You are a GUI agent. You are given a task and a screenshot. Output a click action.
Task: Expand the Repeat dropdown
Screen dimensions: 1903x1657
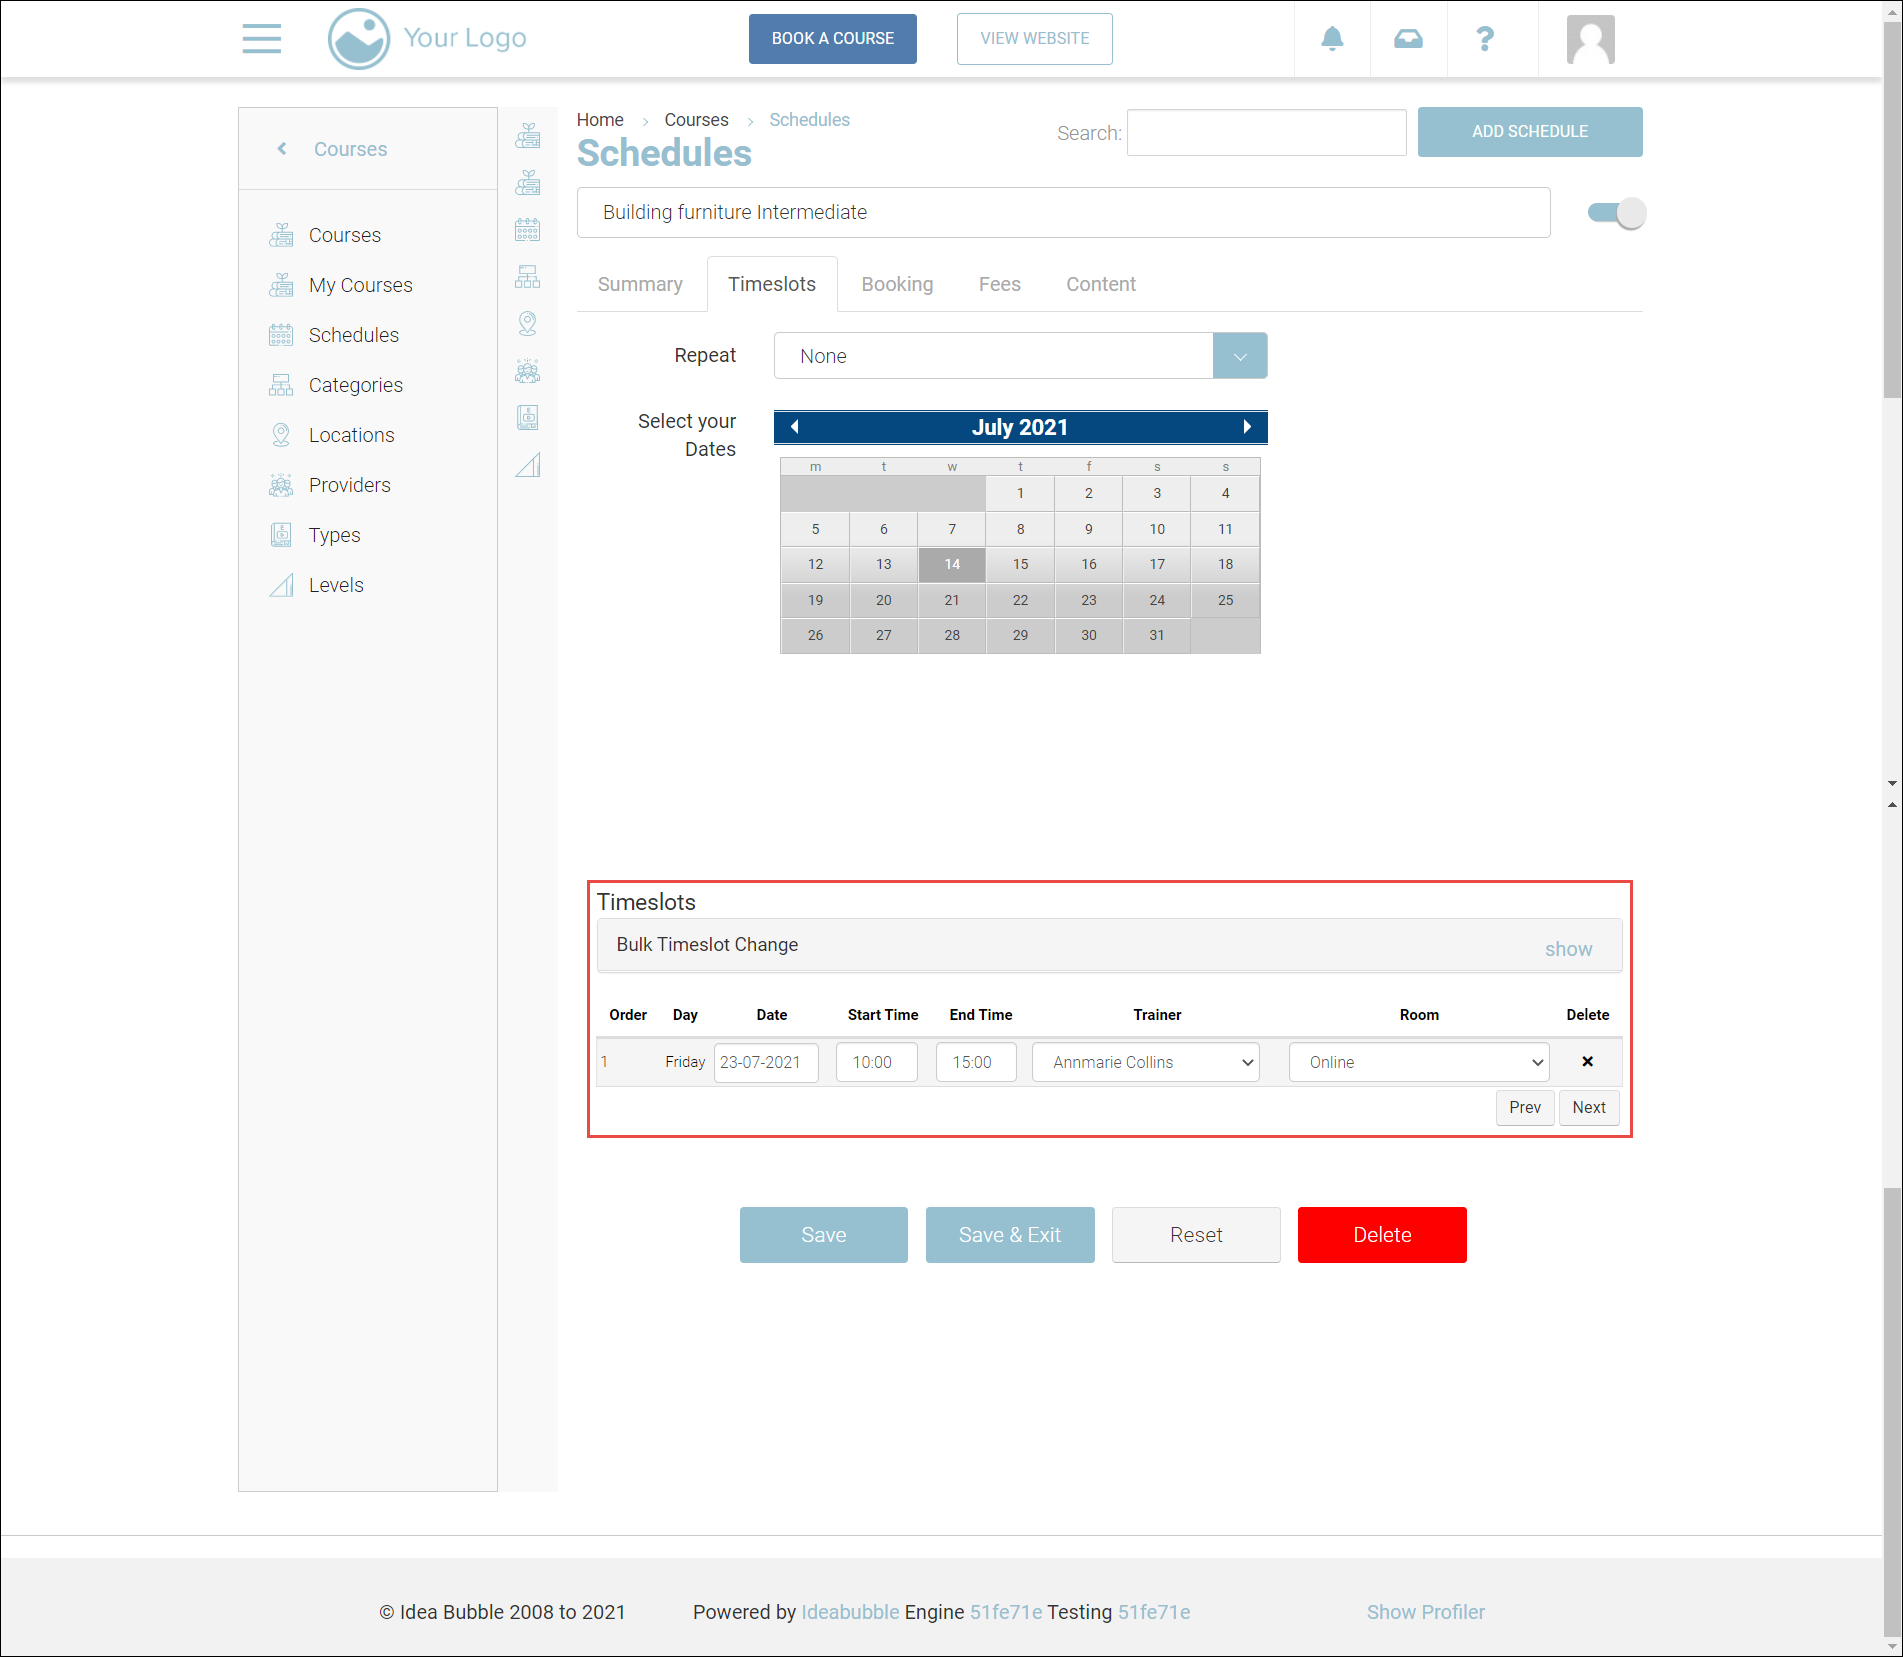(1239, 356)
